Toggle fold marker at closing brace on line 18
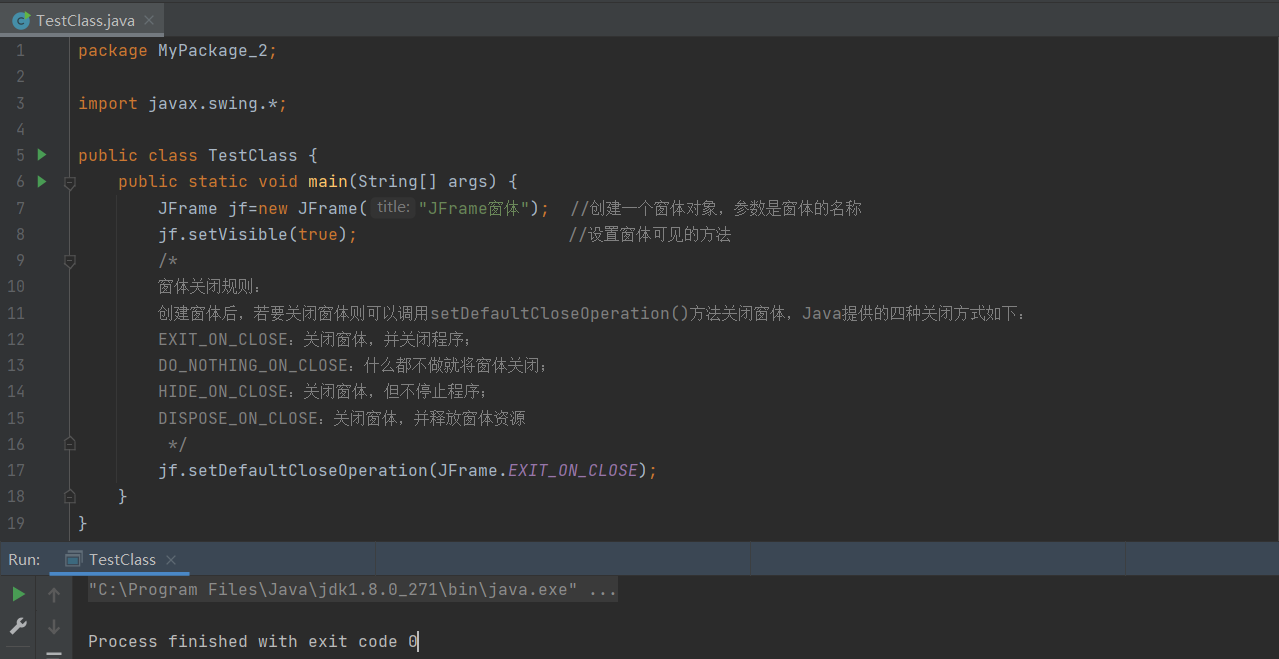The image size is (1279, 659). (69, 496)
